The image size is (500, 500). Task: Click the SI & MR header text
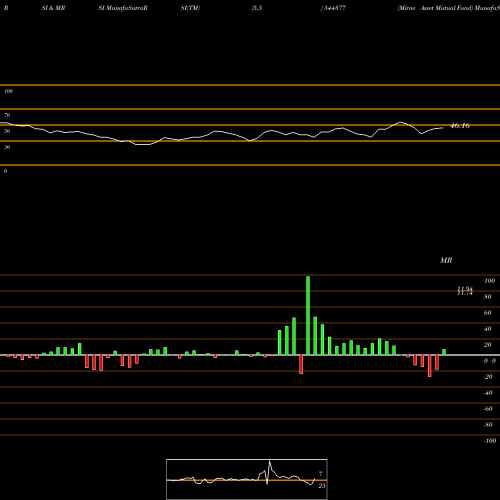click(x=53, y=8)
